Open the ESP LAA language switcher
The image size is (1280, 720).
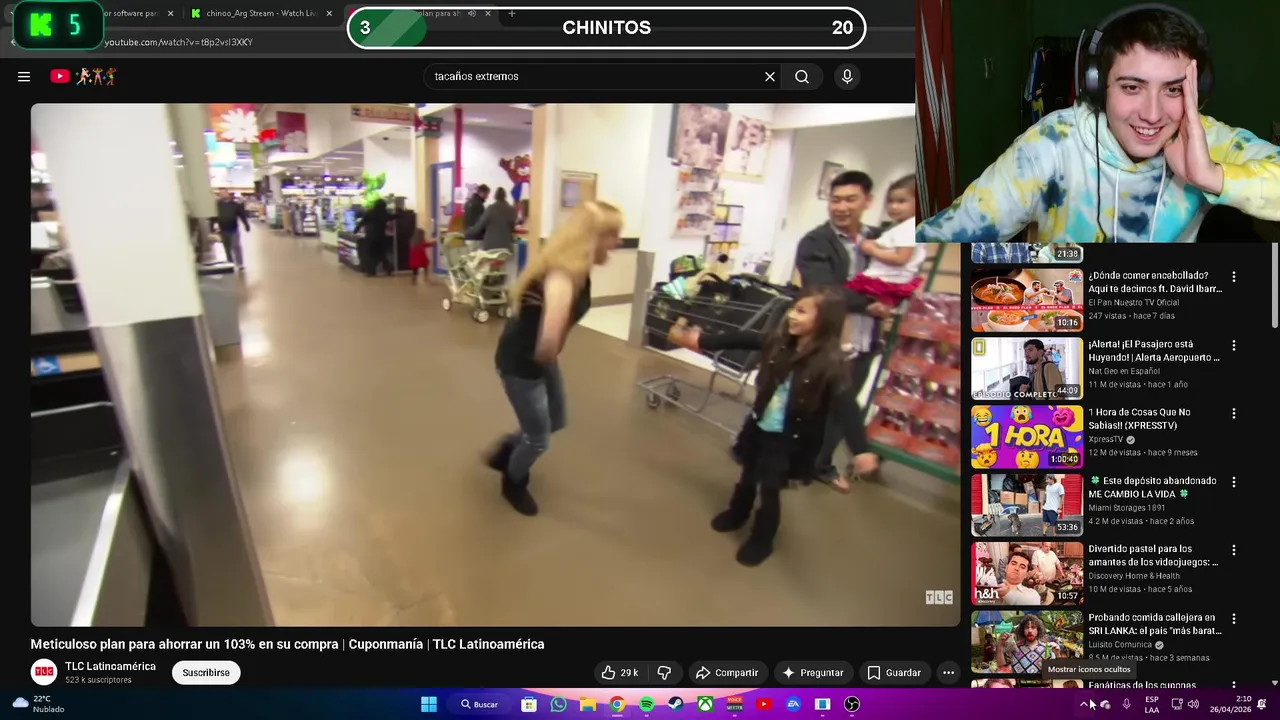(1152, 704)
